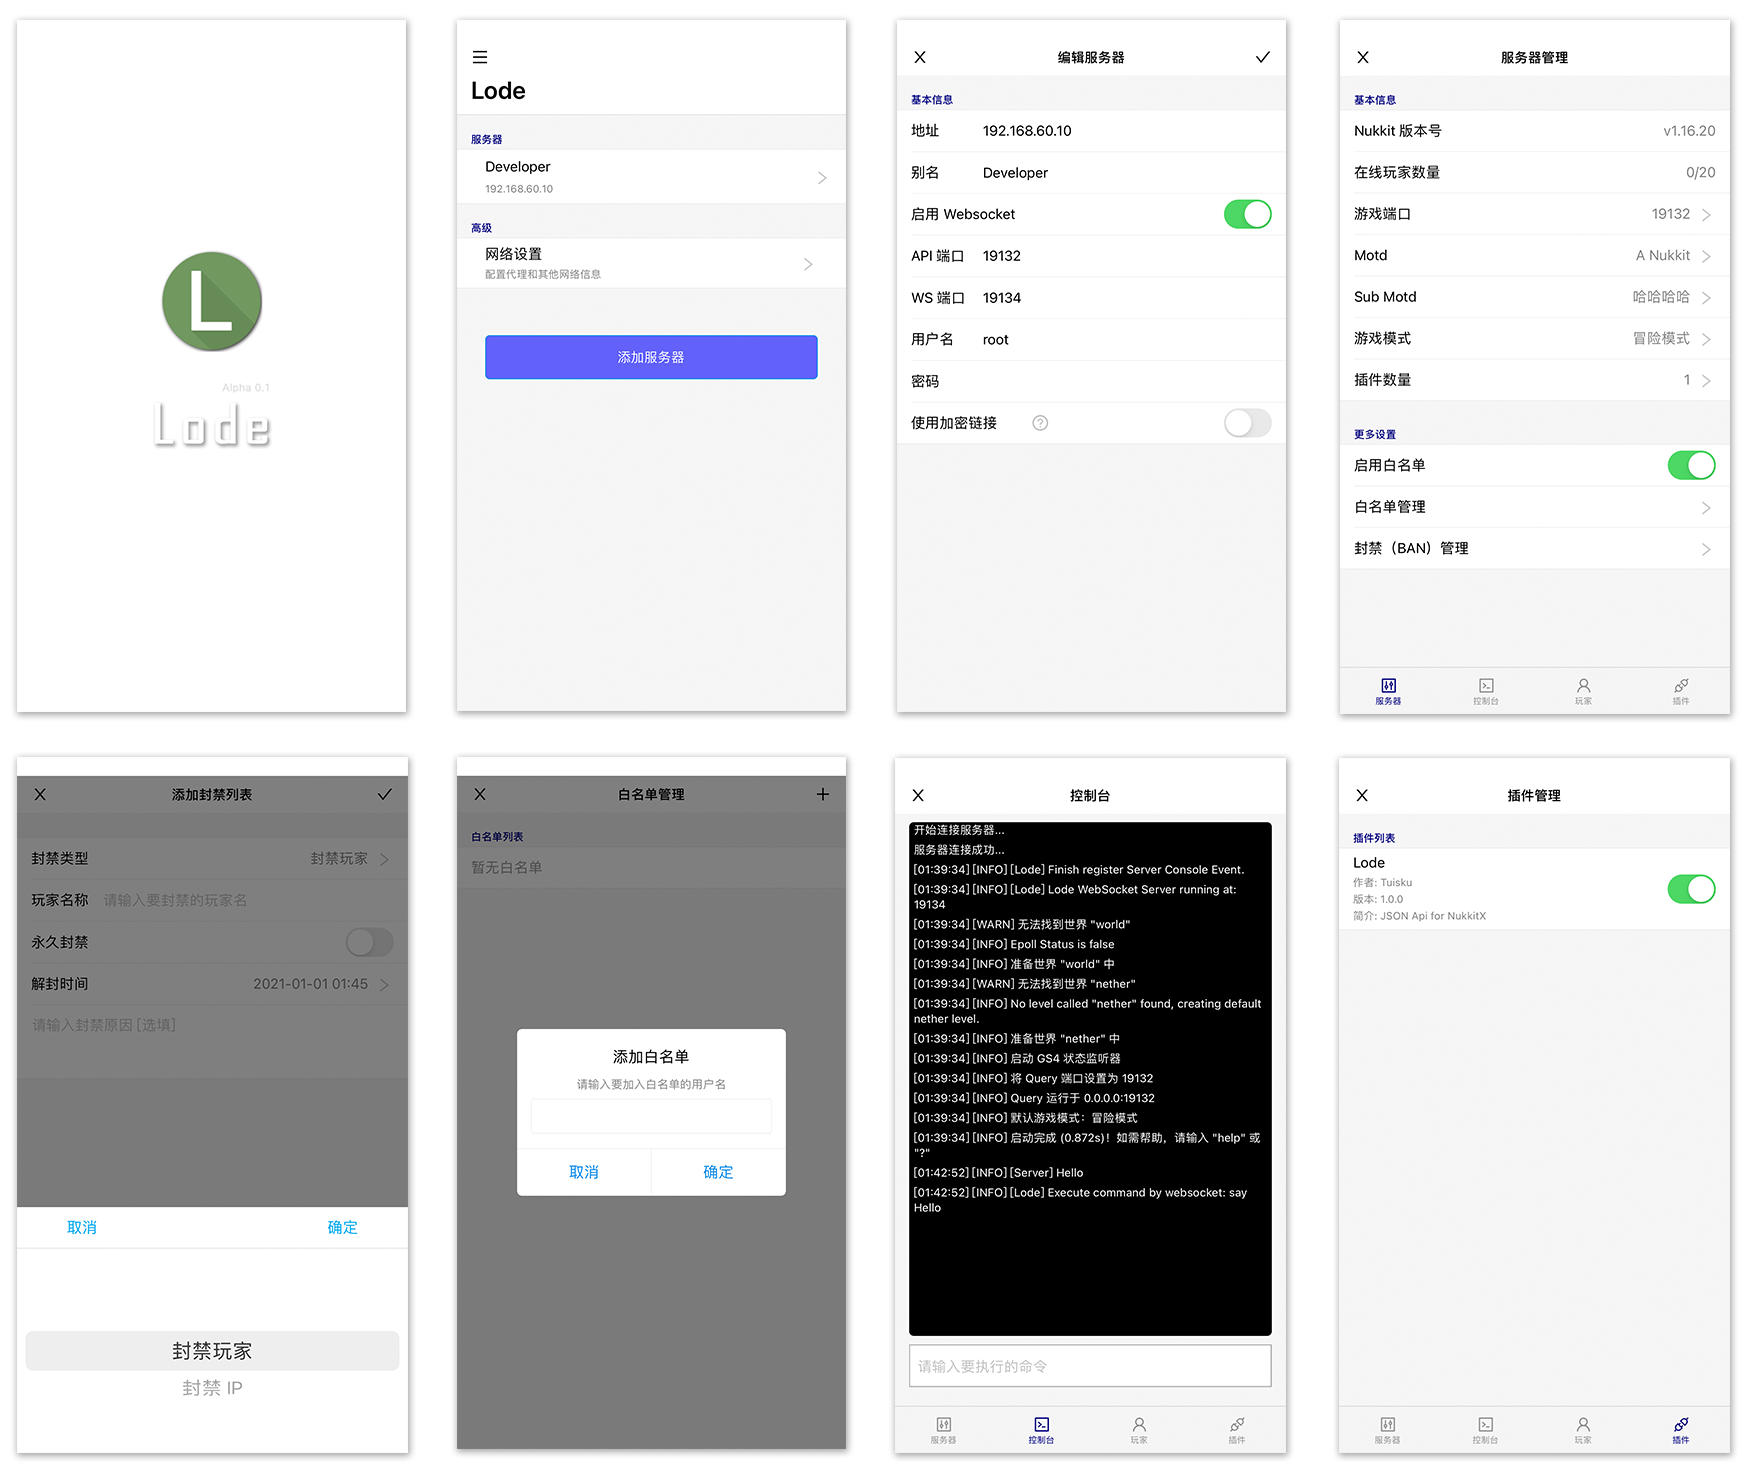The height and width of the screenshot is (1478, 1764).
Task: Switch to 控制台 tab on the 服务器管理 screen
Action: tap(1486, 690)
